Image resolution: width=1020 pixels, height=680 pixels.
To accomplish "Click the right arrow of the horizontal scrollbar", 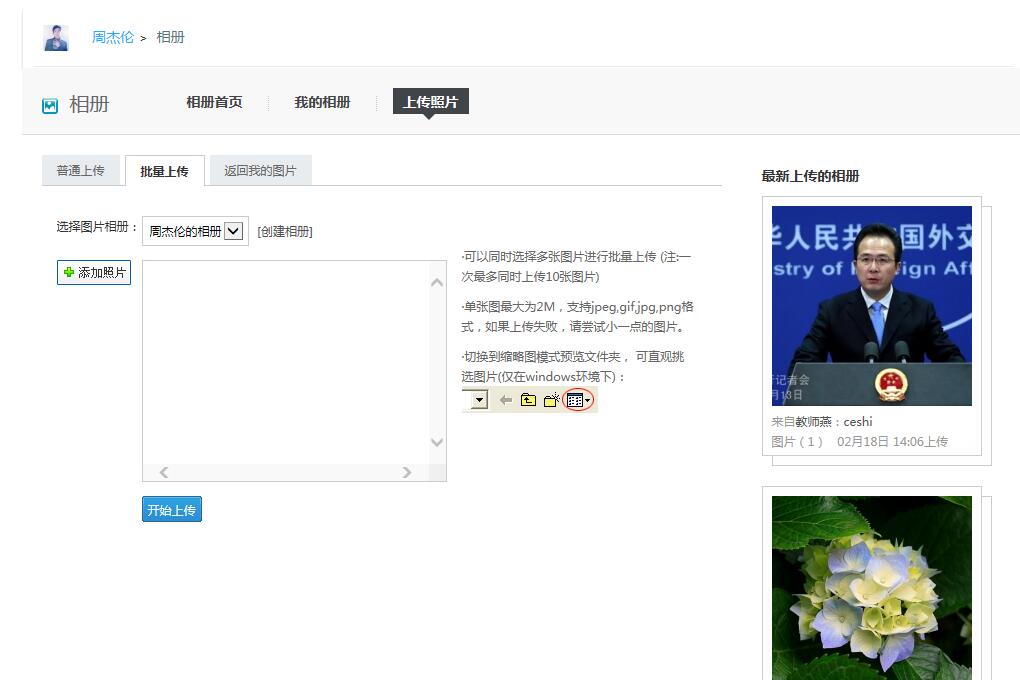I will coord(407,472).
